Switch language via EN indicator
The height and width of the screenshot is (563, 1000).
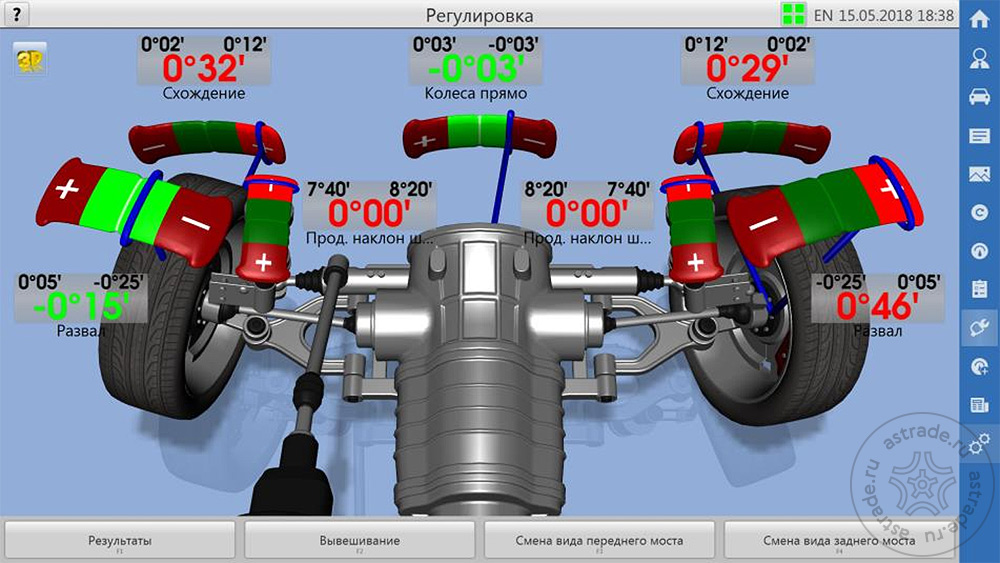(823, 15)
